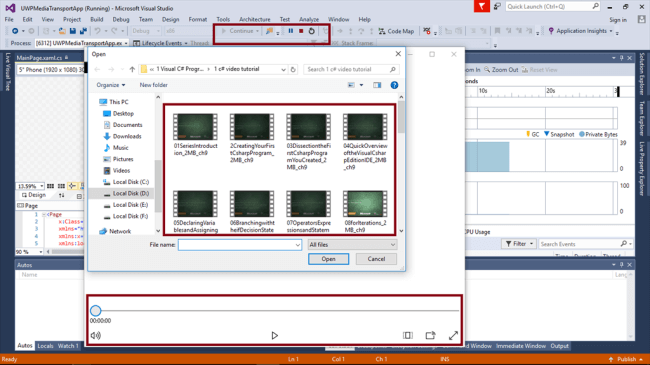Open Code Map from the toolbar
Image resolution: width=650 pixels, height=365 pixels.
(x=397, y=31)
